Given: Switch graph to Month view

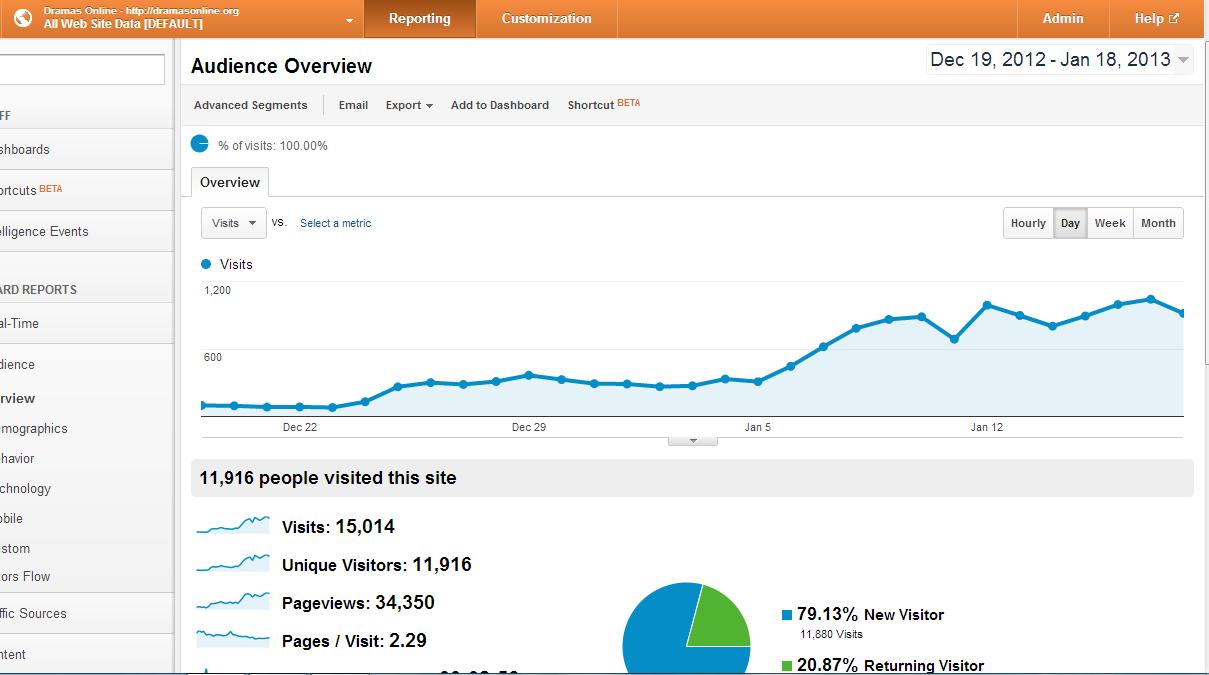Looking at the screenshot, I should (1158, 223).
